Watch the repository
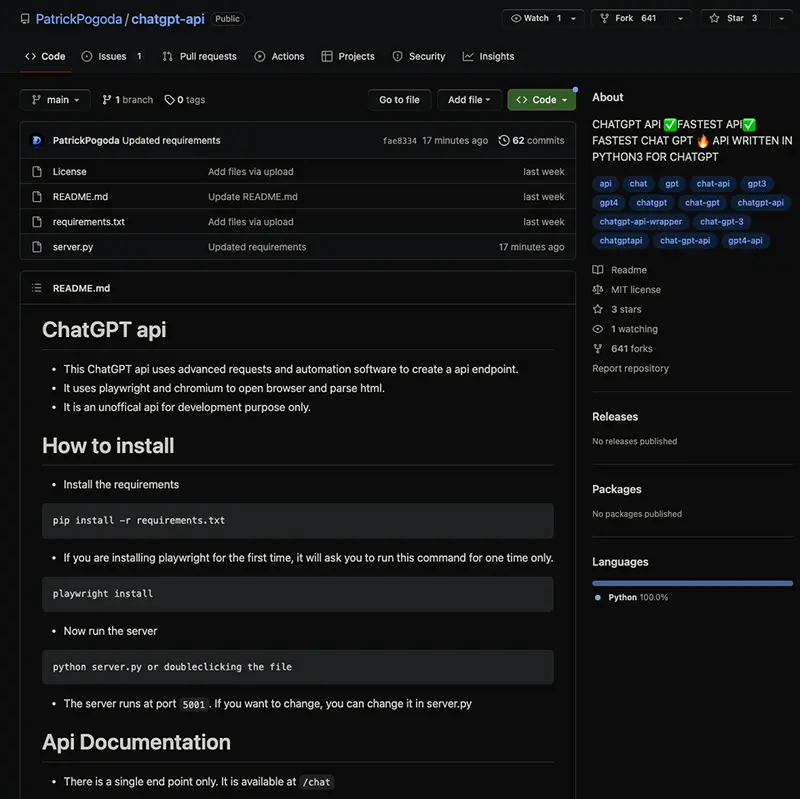 click(535, 18)
